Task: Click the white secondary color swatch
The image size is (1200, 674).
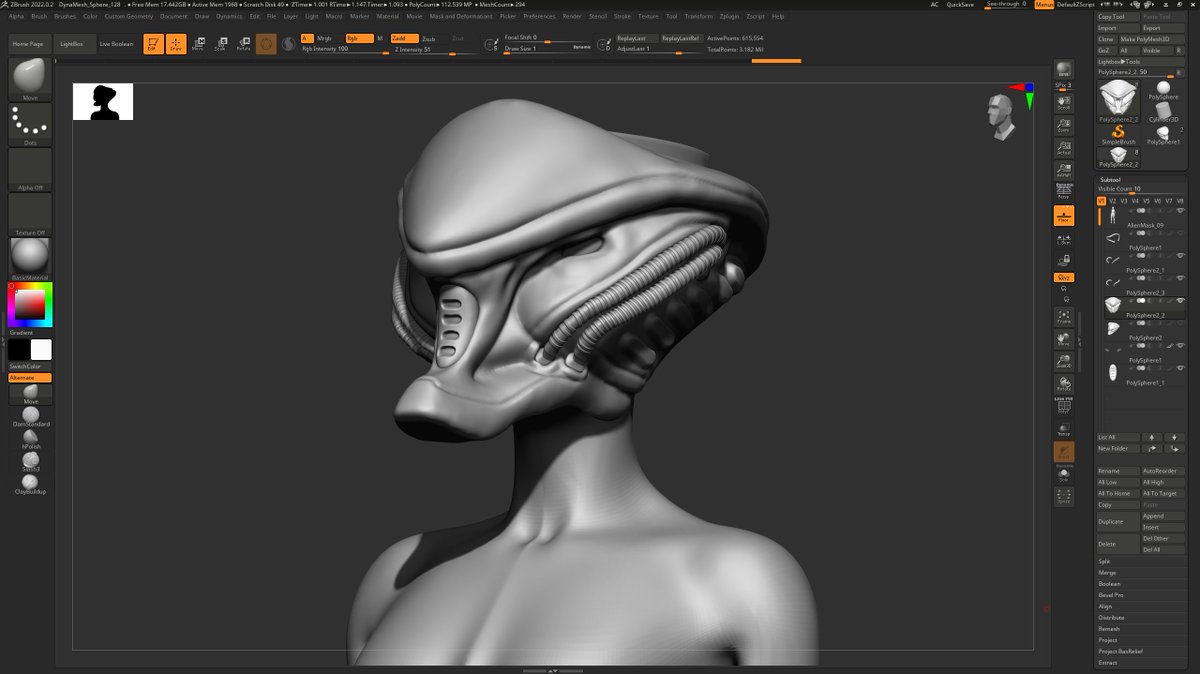Action: click(x=41, y=350)
